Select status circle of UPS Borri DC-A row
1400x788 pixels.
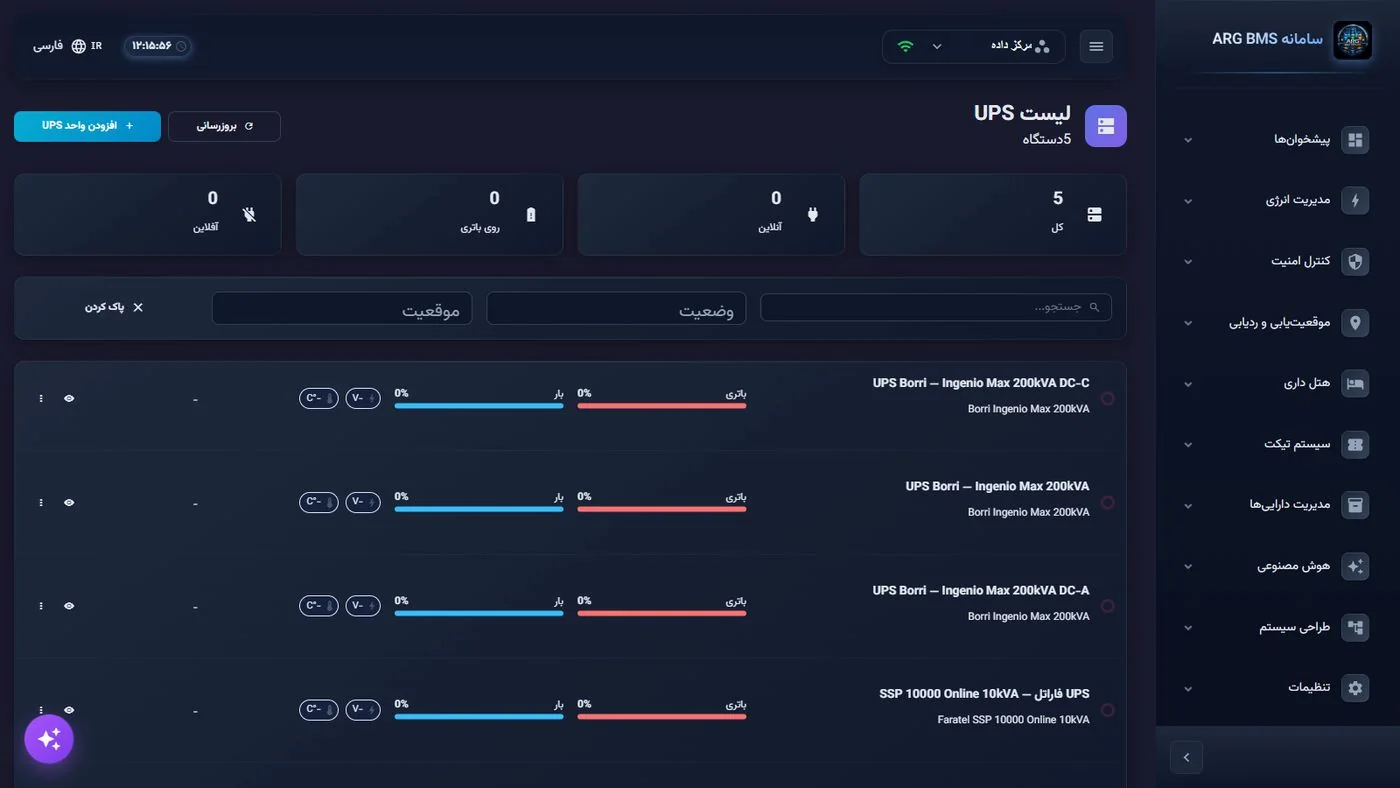(1107, 606)
